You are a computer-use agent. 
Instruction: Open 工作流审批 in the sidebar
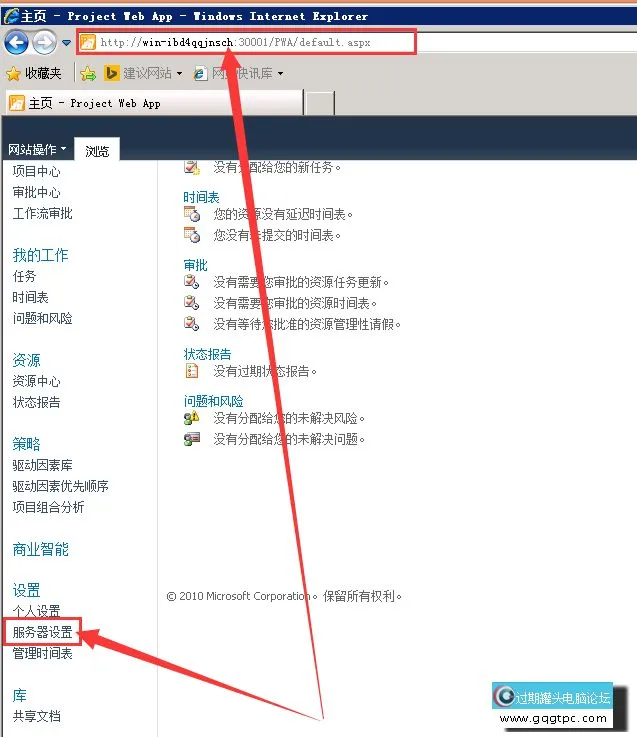[x=42, y=213]
